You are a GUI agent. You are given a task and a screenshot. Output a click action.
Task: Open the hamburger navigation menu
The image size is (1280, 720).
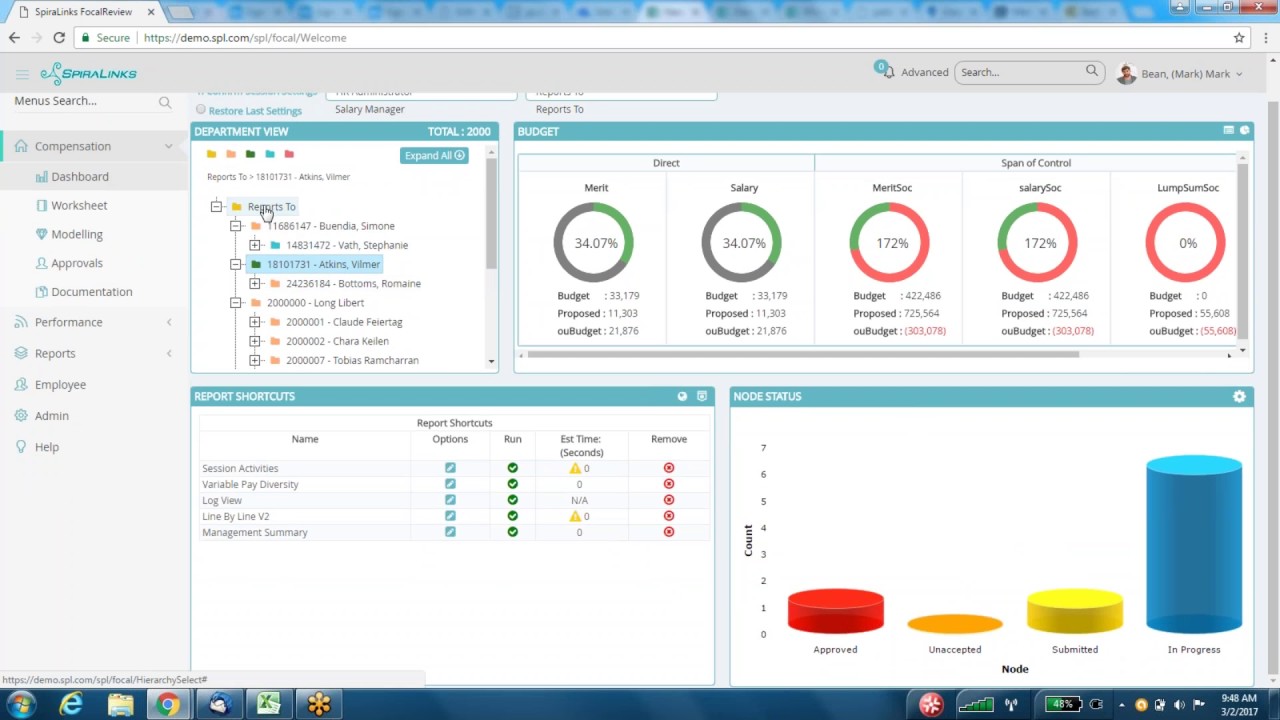point(22,74)
